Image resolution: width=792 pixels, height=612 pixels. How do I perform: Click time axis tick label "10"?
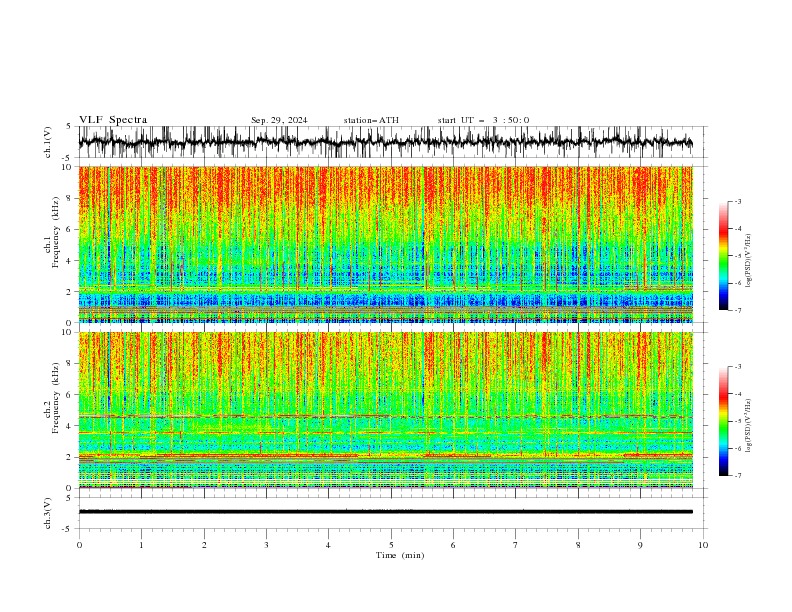click(x=703, y=545)
